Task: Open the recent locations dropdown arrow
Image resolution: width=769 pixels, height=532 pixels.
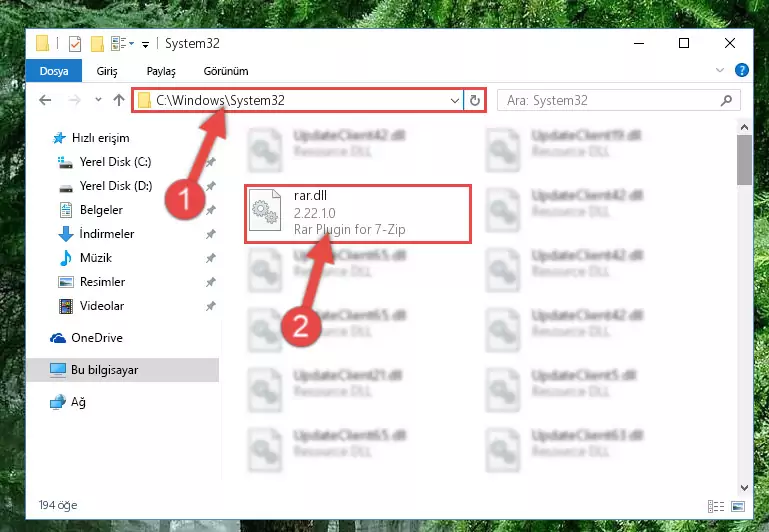Action: 98,100
